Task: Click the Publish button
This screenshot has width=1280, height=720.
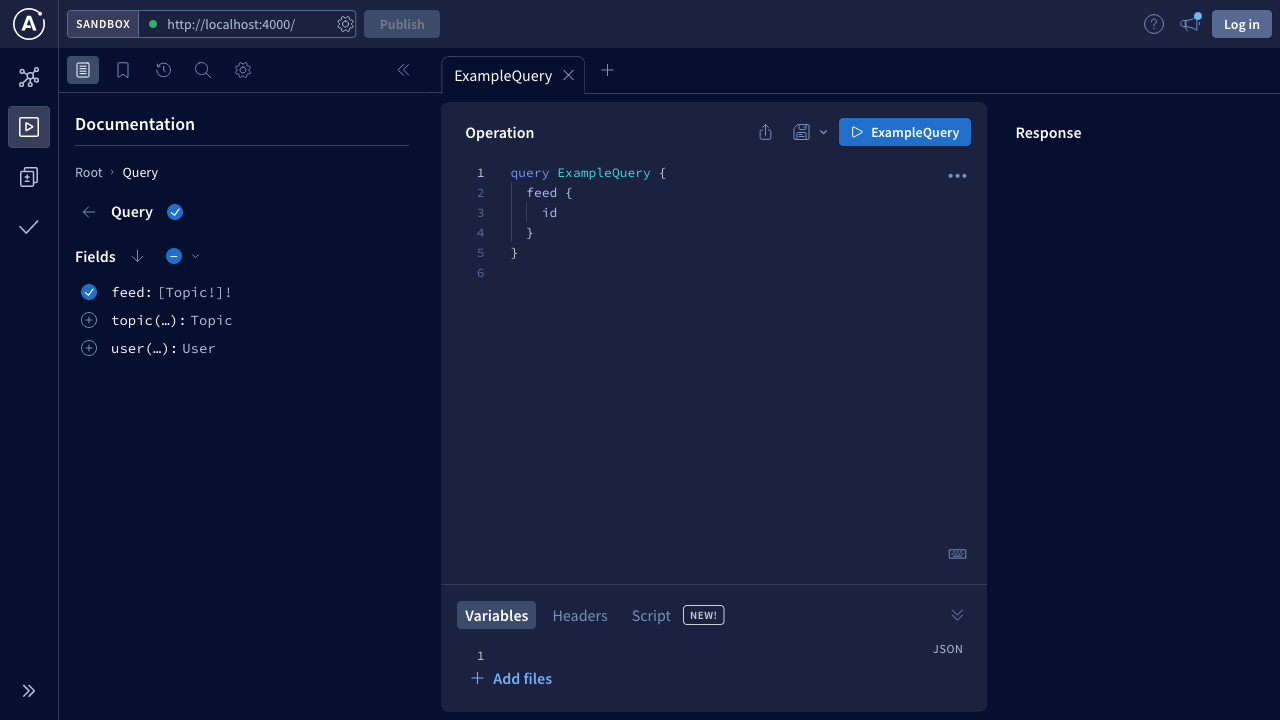Action: click(x=402, y=24)
